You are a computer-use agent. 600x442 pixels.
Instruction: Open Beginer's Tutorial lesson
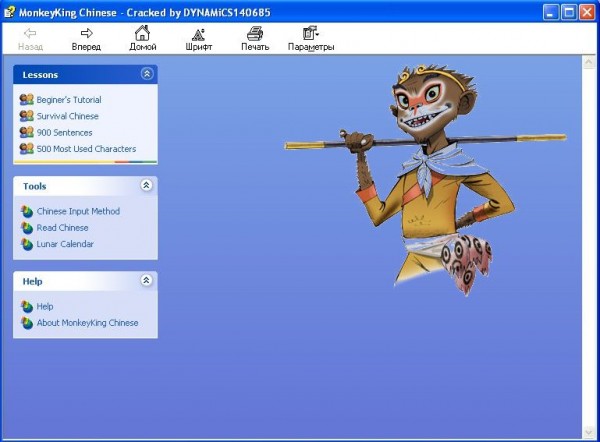point(69,100)
